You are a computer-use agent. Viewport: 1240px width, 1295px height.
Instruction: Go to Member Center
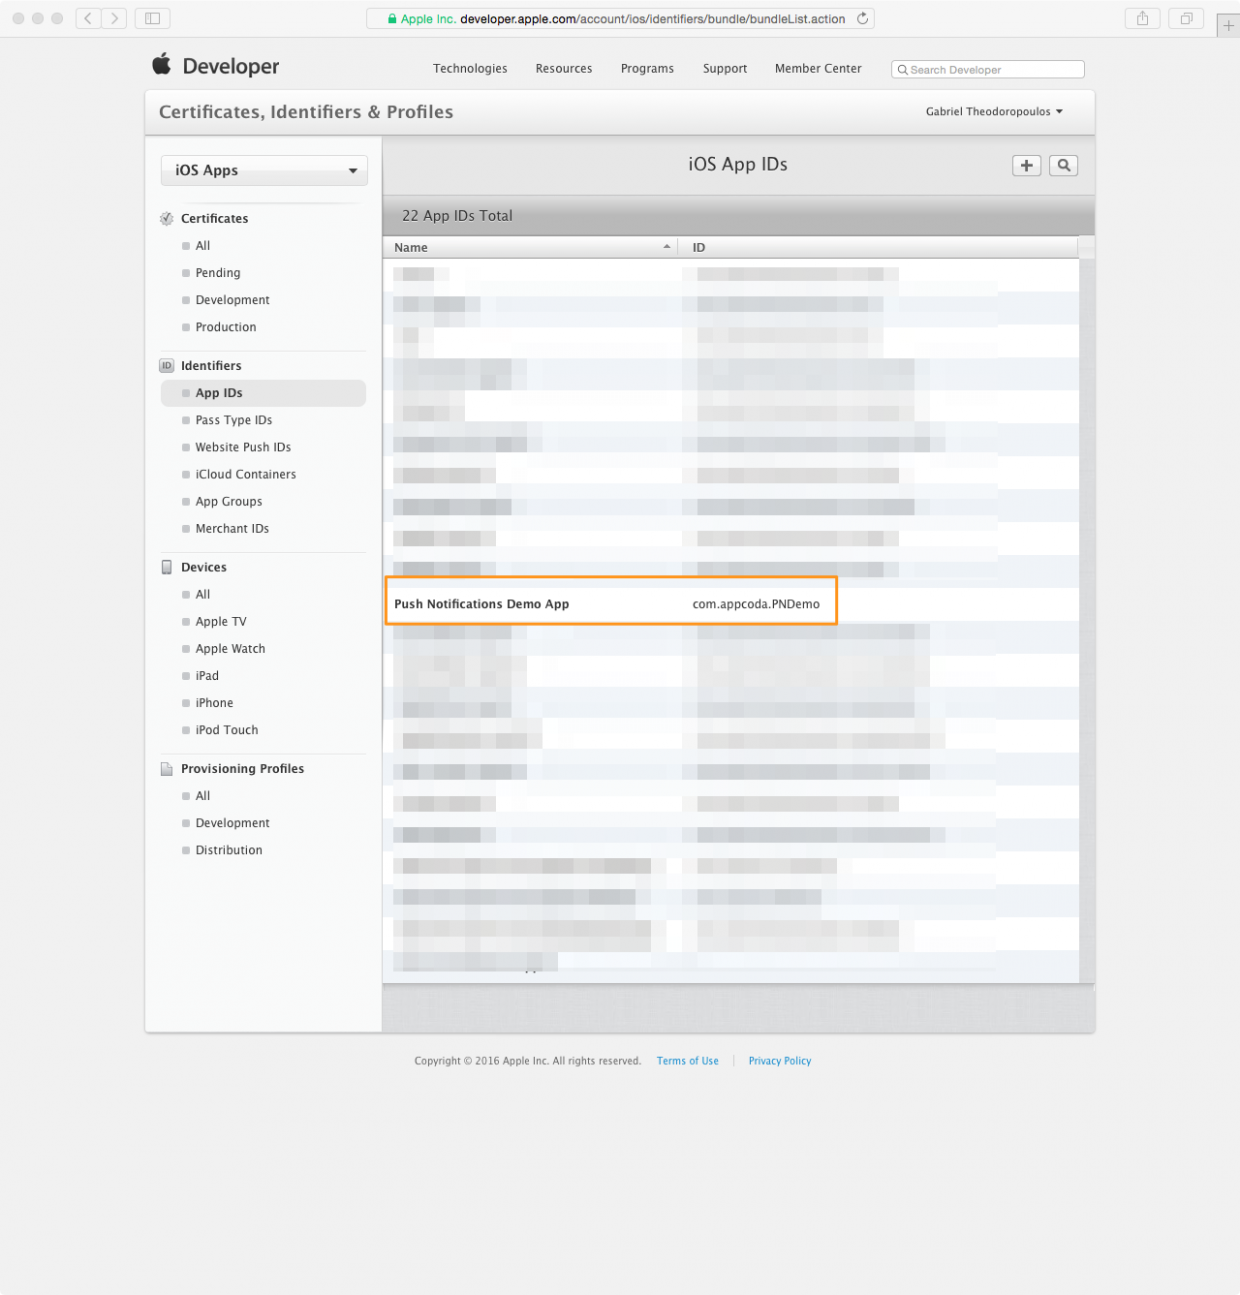[x=818, y=68]
